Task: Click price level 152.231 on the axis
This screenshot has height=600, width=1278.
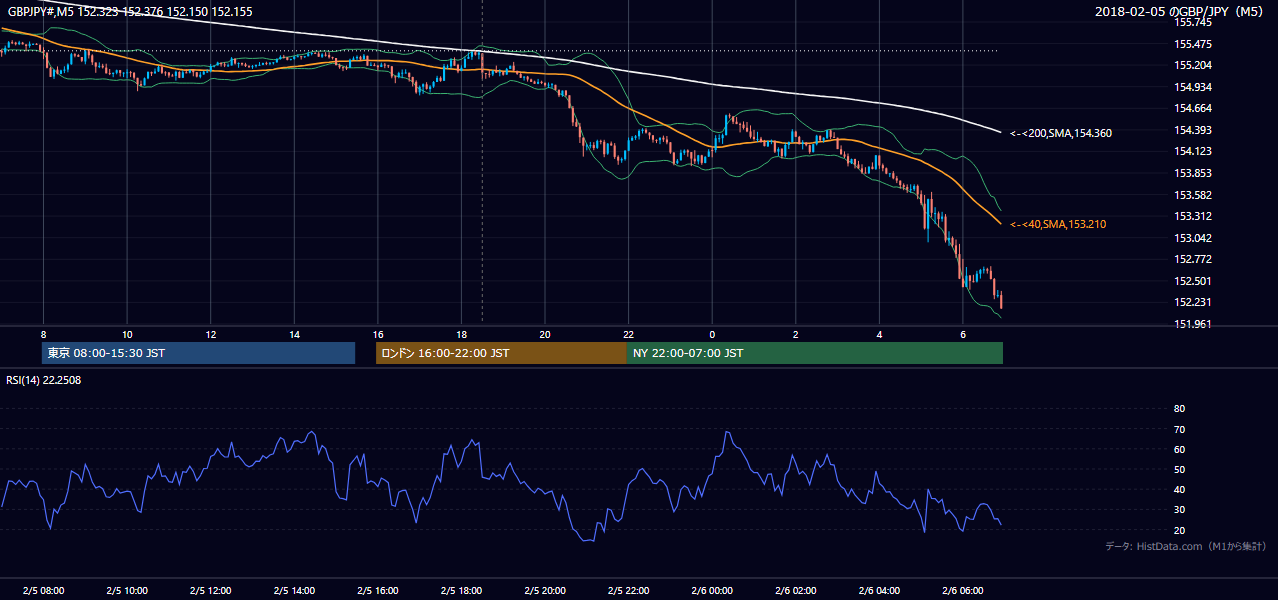Action: (x=1192, y=302)
